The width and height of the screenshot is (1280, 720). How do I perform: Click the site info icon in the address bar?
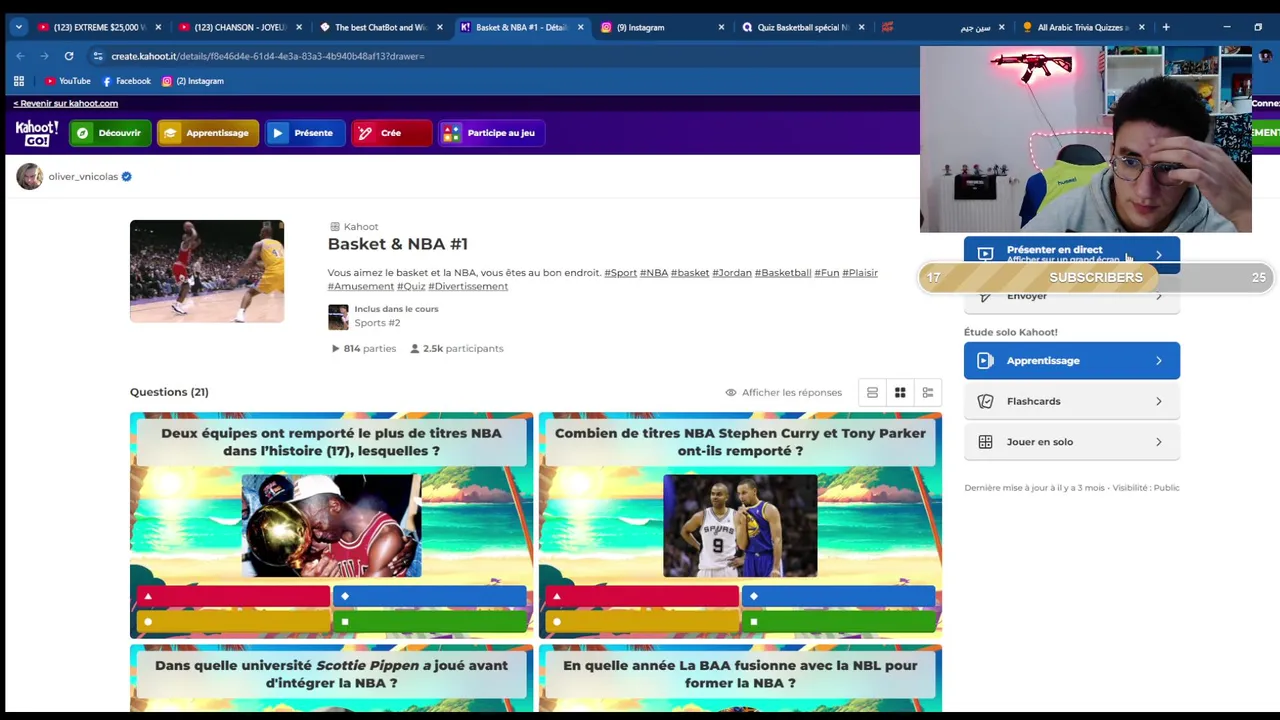pos(97,56)
